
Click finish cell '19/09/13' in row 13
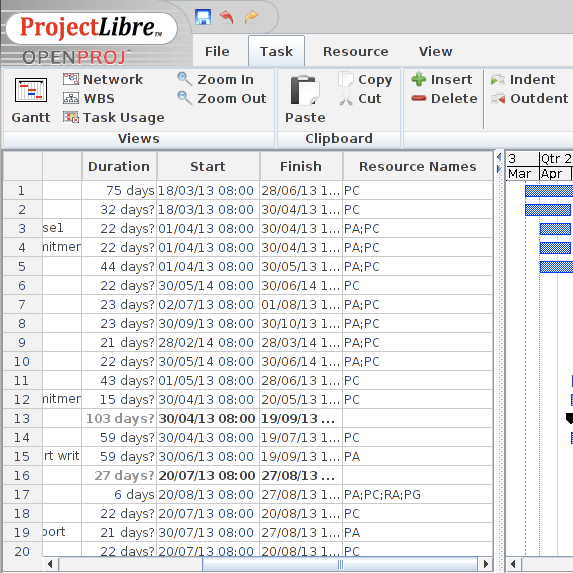pyautogui.click(x=301, y=418)
